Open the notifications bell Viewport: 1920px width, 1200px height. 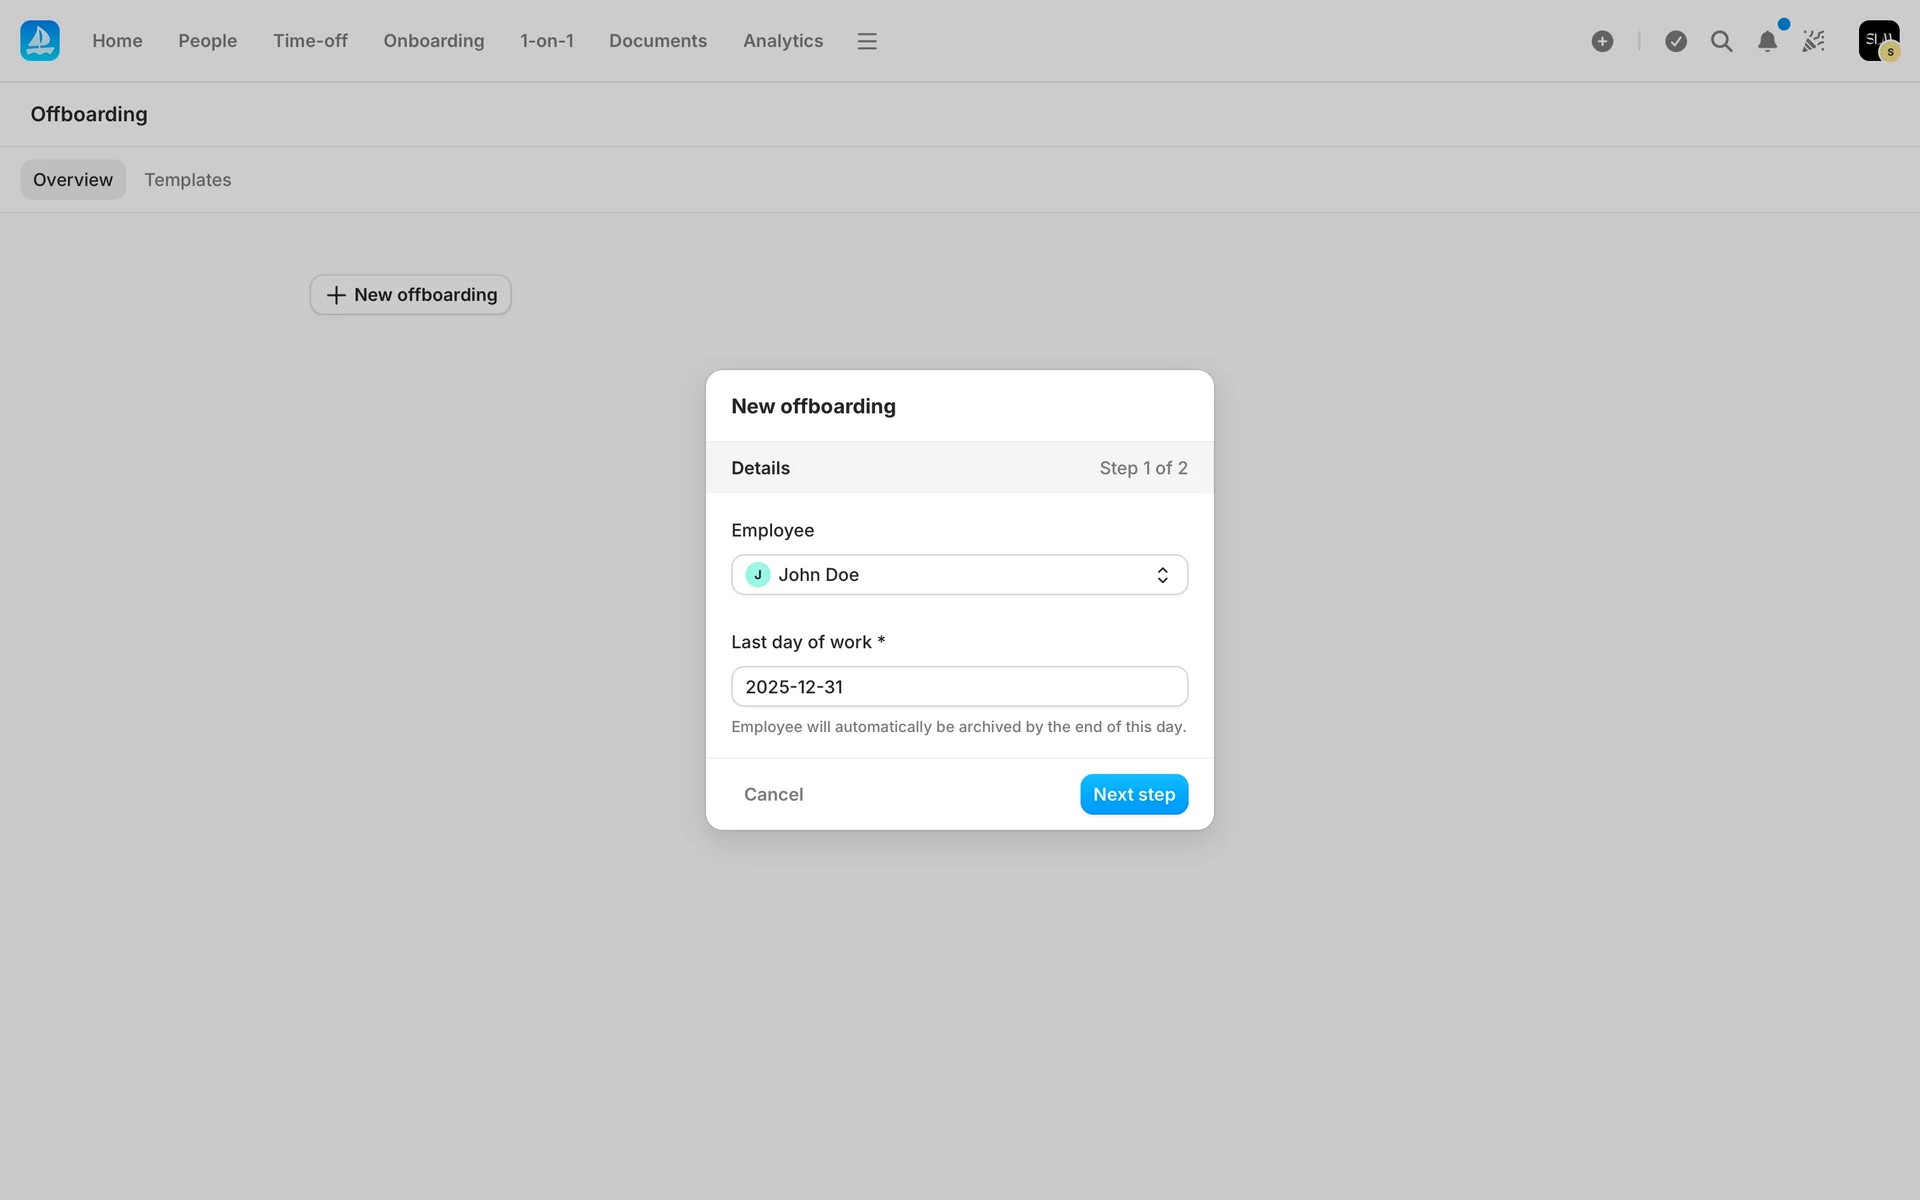1767,41
